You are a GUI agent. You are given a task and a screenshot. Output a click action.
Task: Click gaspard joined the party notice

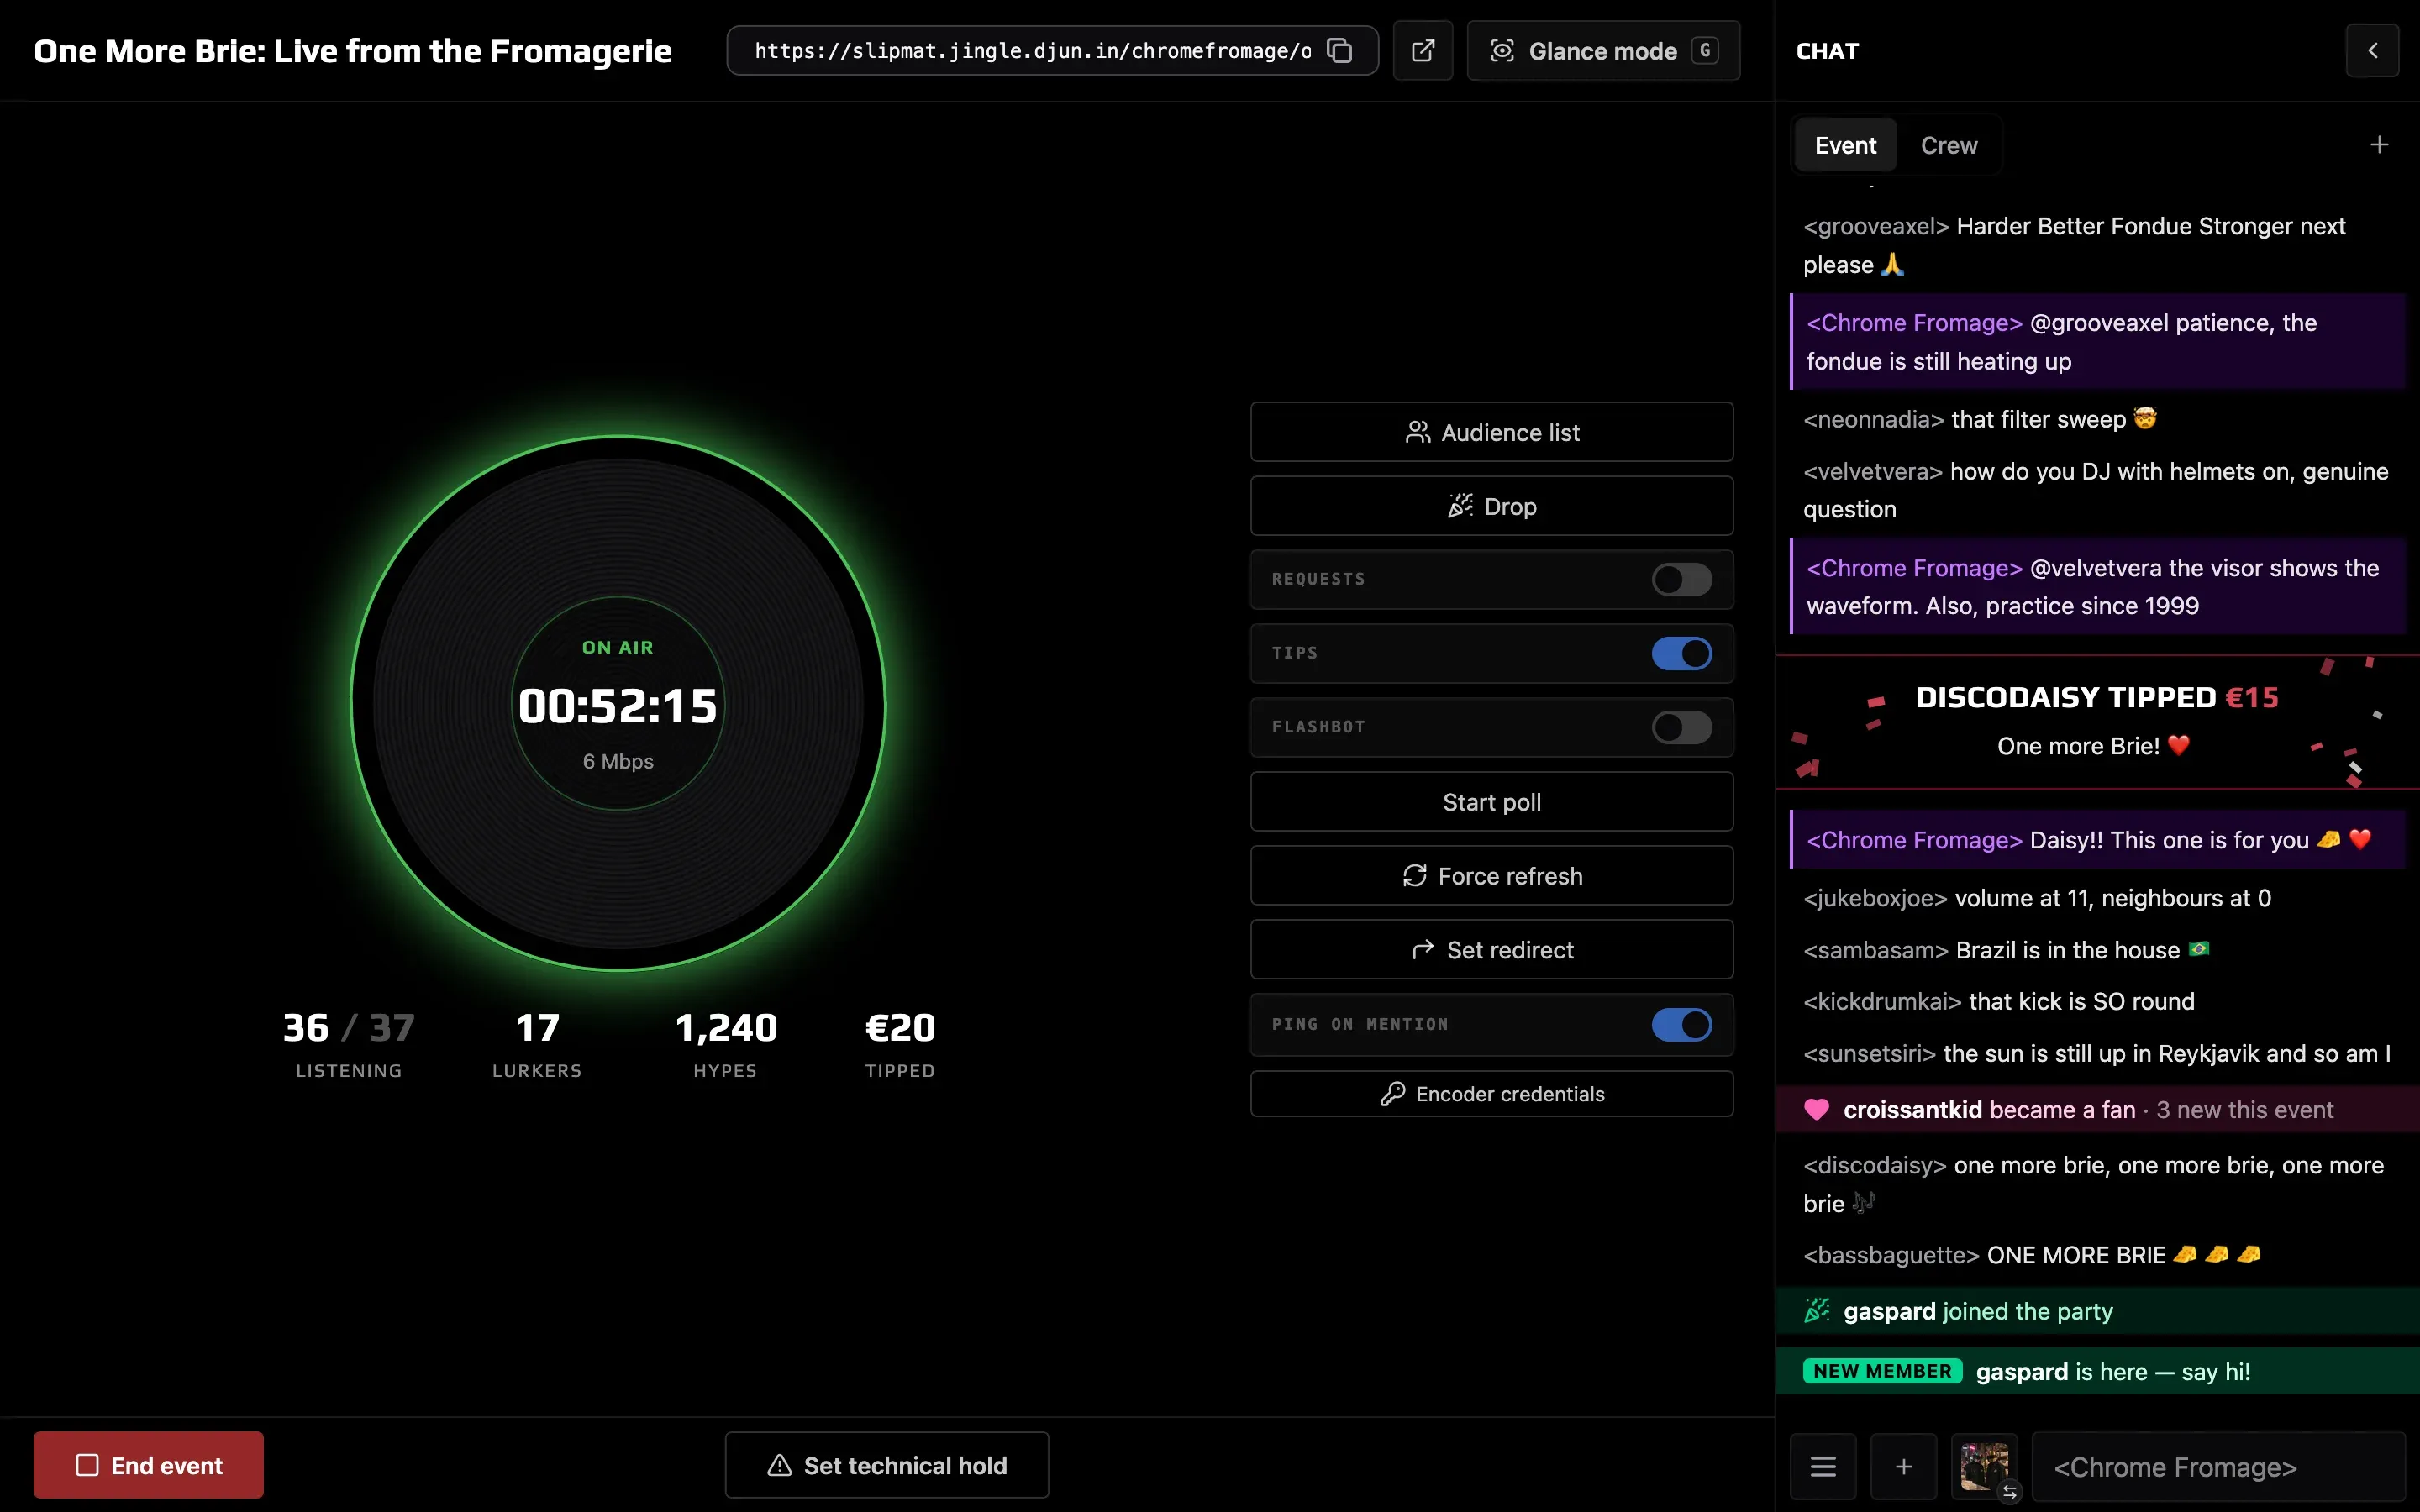click(2097, 1311)
